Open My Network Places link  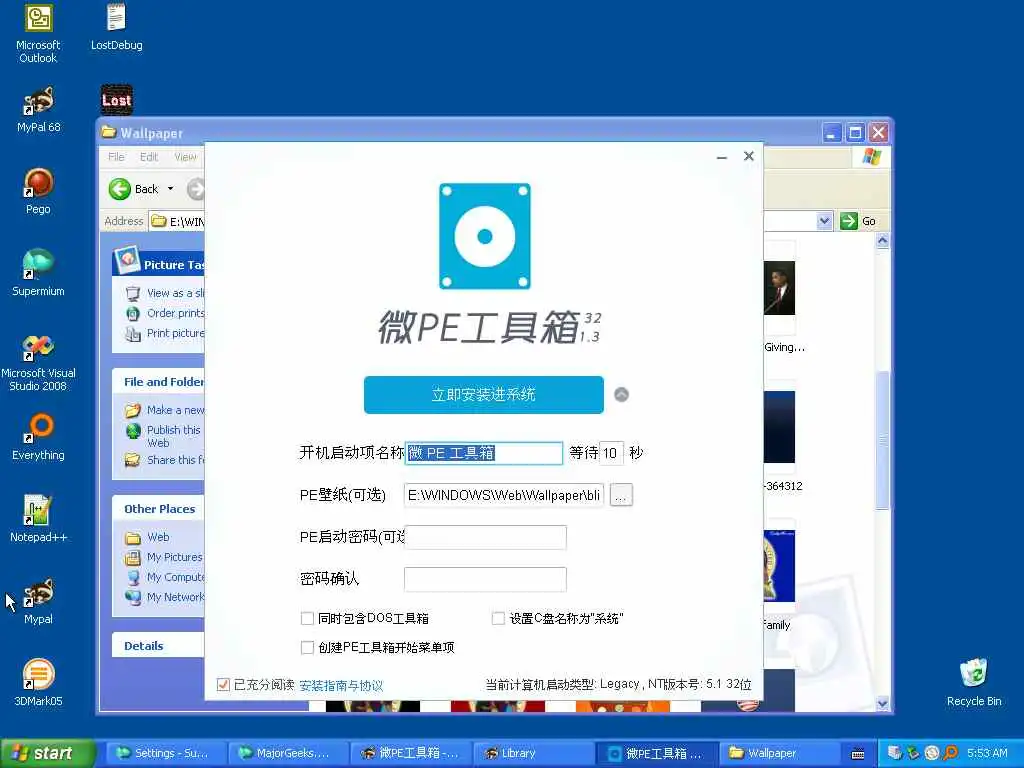175,597
